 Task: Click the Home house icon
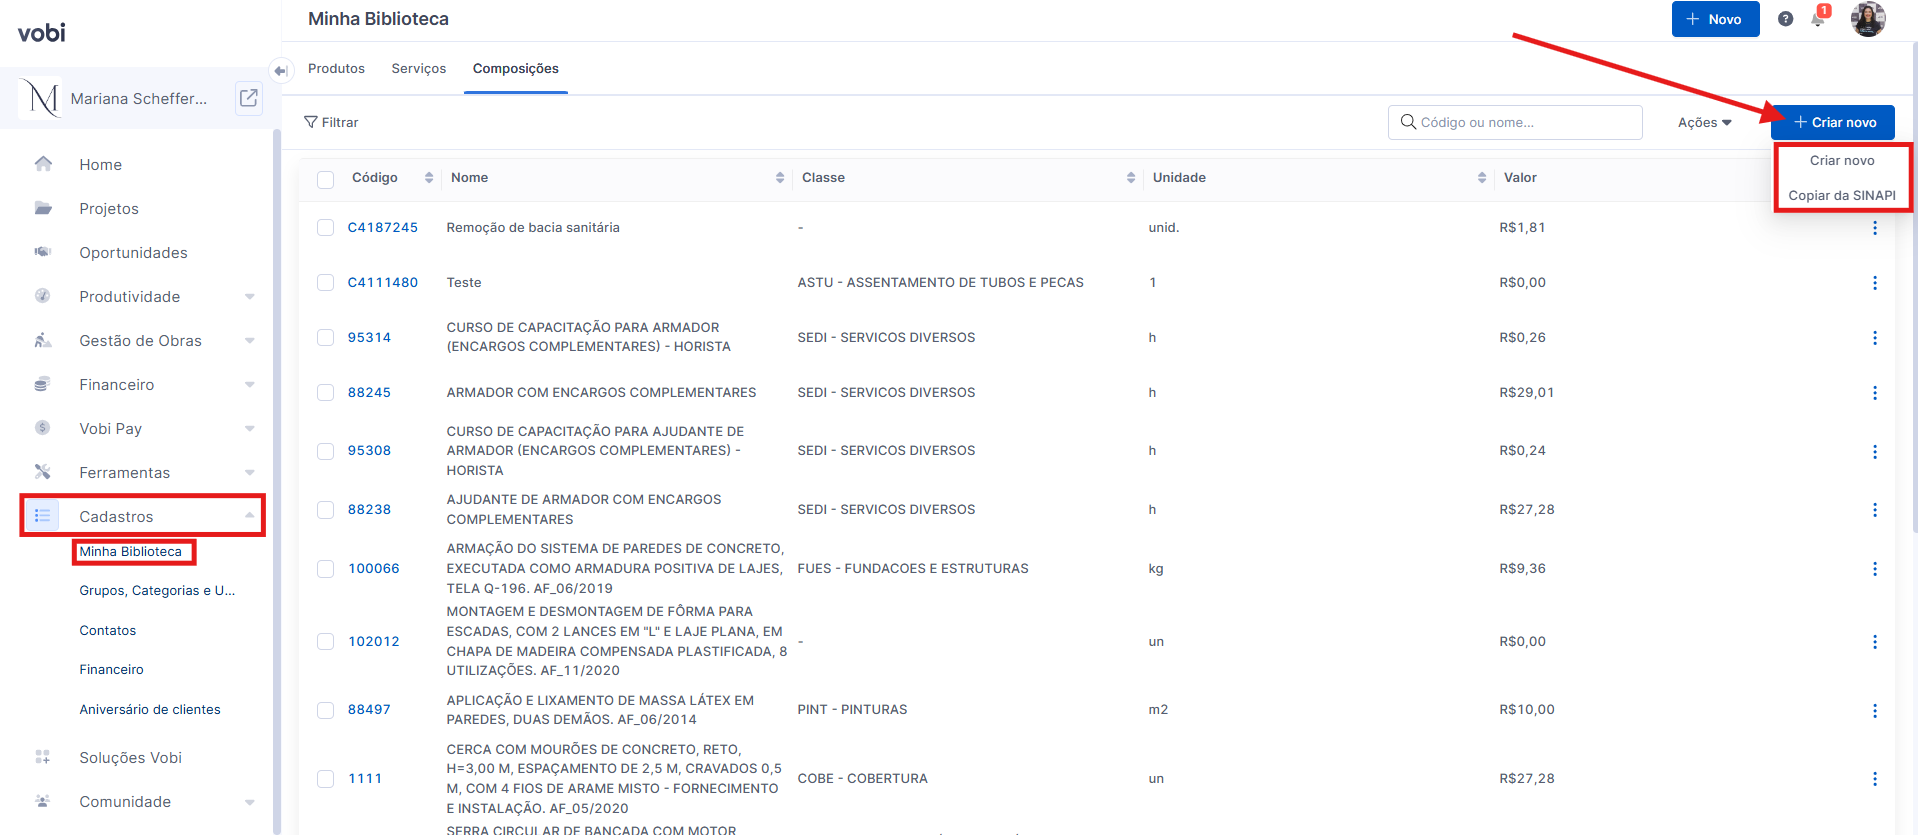pyautogui.click(x=43, y=164)
